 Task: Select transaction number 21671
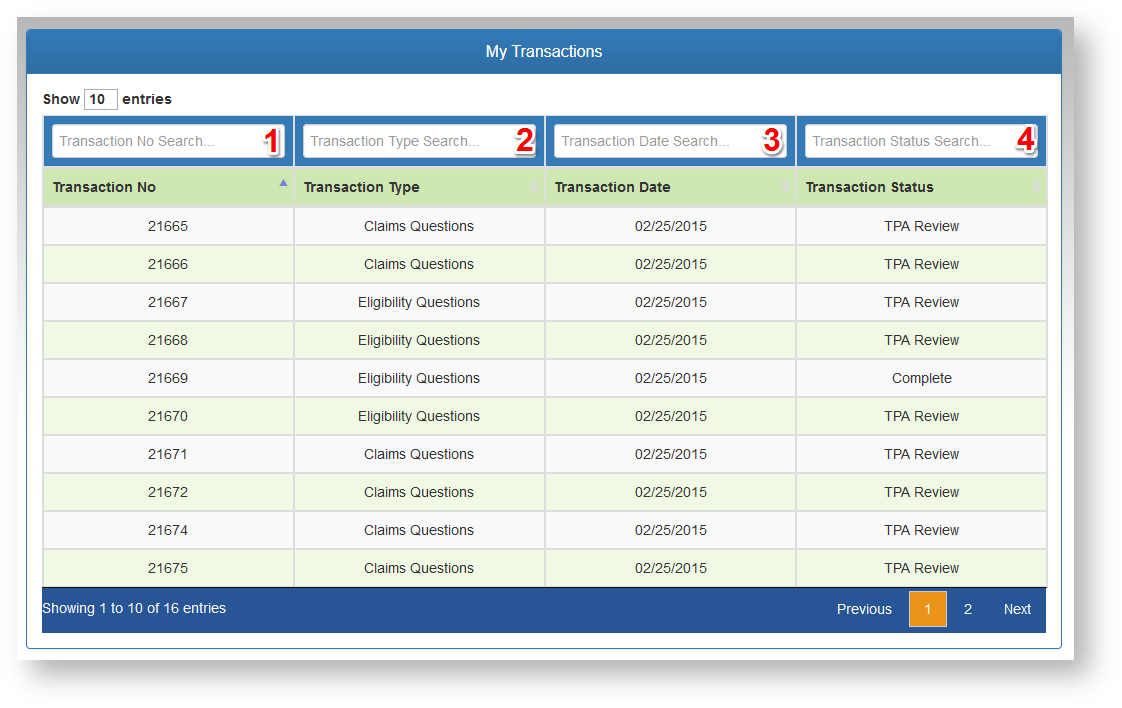pyautogui.click(x=168, y=454)
